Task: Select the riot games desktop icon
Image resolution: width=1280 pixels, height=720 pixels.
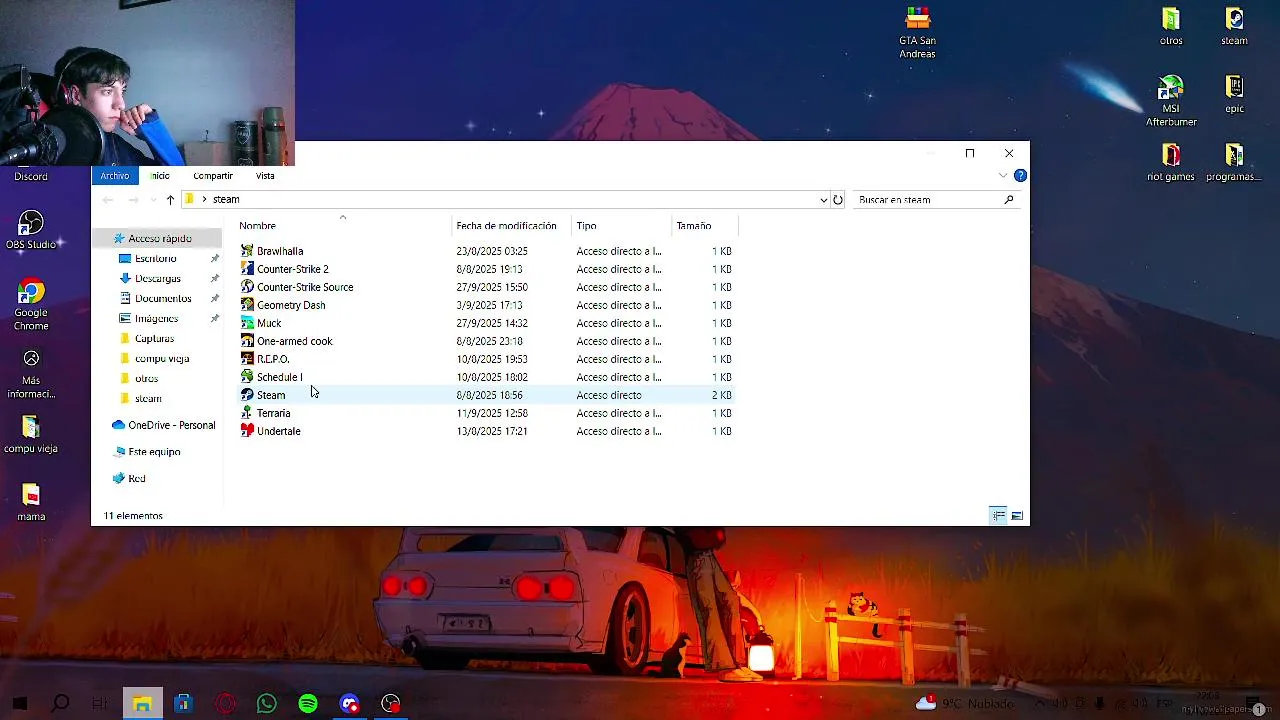Action: click(x=1171, y=163)
